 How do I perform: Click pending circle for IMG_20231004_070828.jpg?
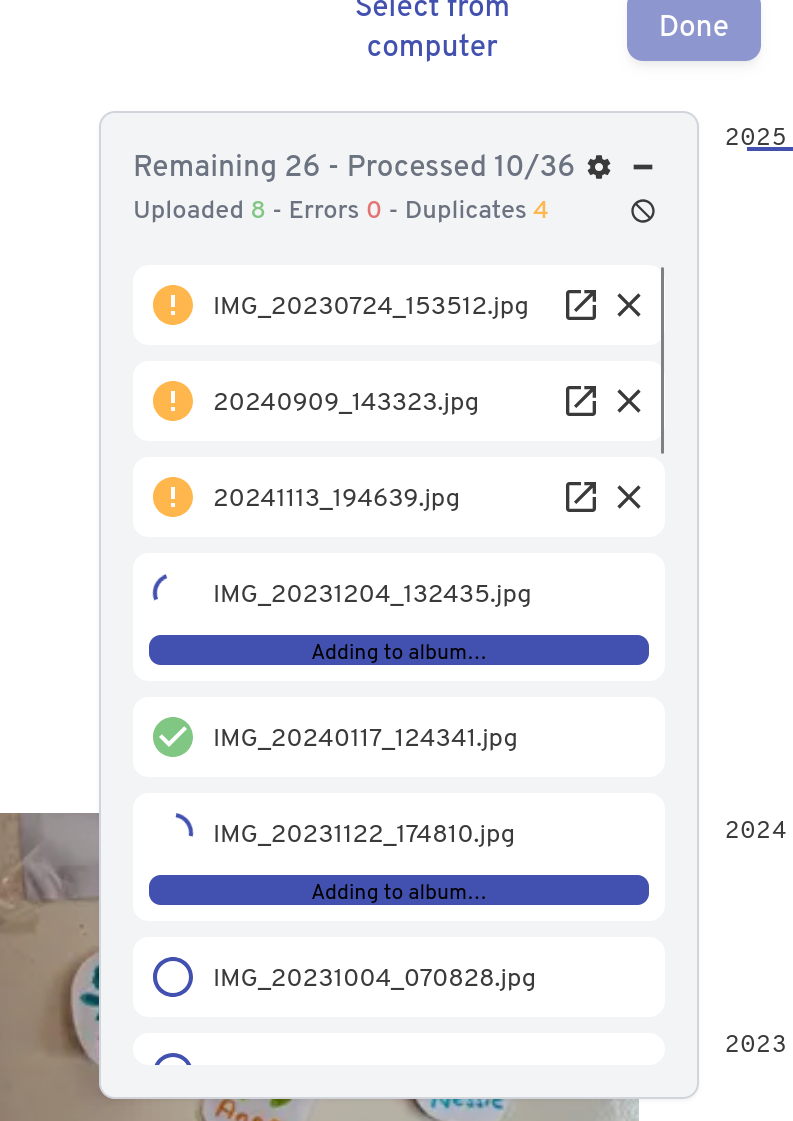coord(173,977)
